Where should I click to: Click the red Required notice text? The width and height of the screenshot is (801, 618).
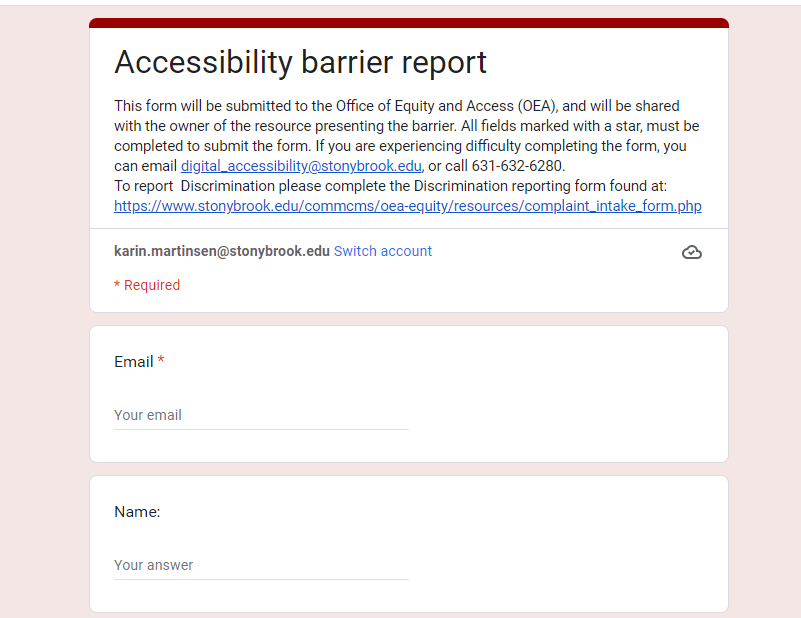146,285
